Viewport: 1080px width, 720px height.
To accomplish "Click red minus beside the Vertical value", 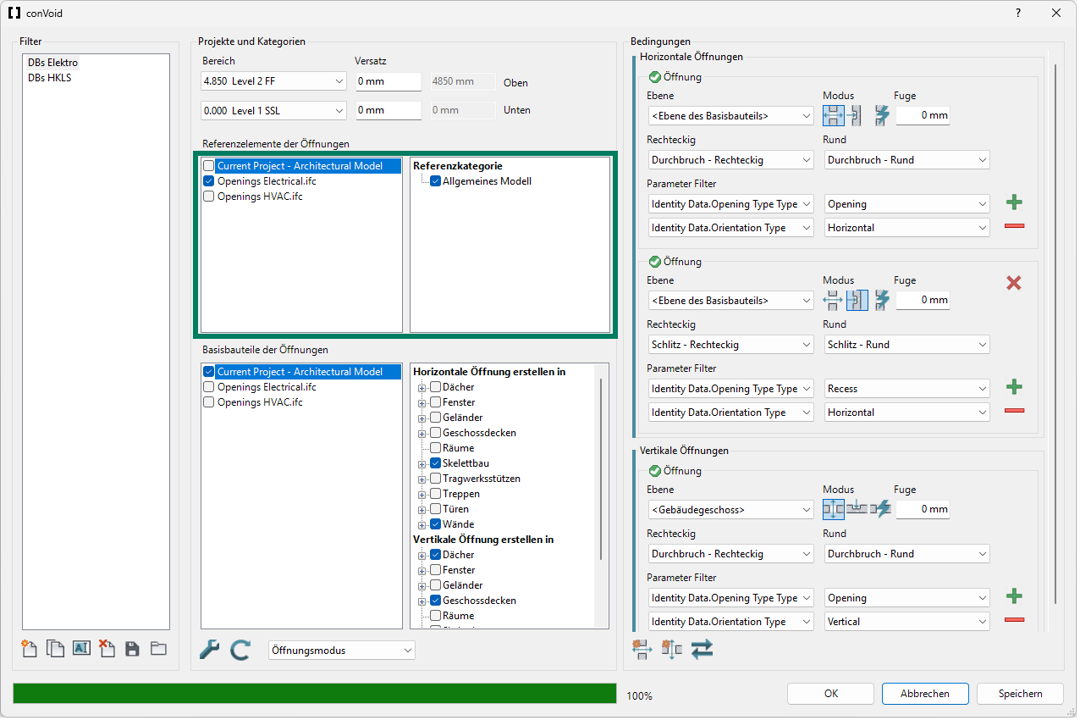I will click(x=1014, y=620).
